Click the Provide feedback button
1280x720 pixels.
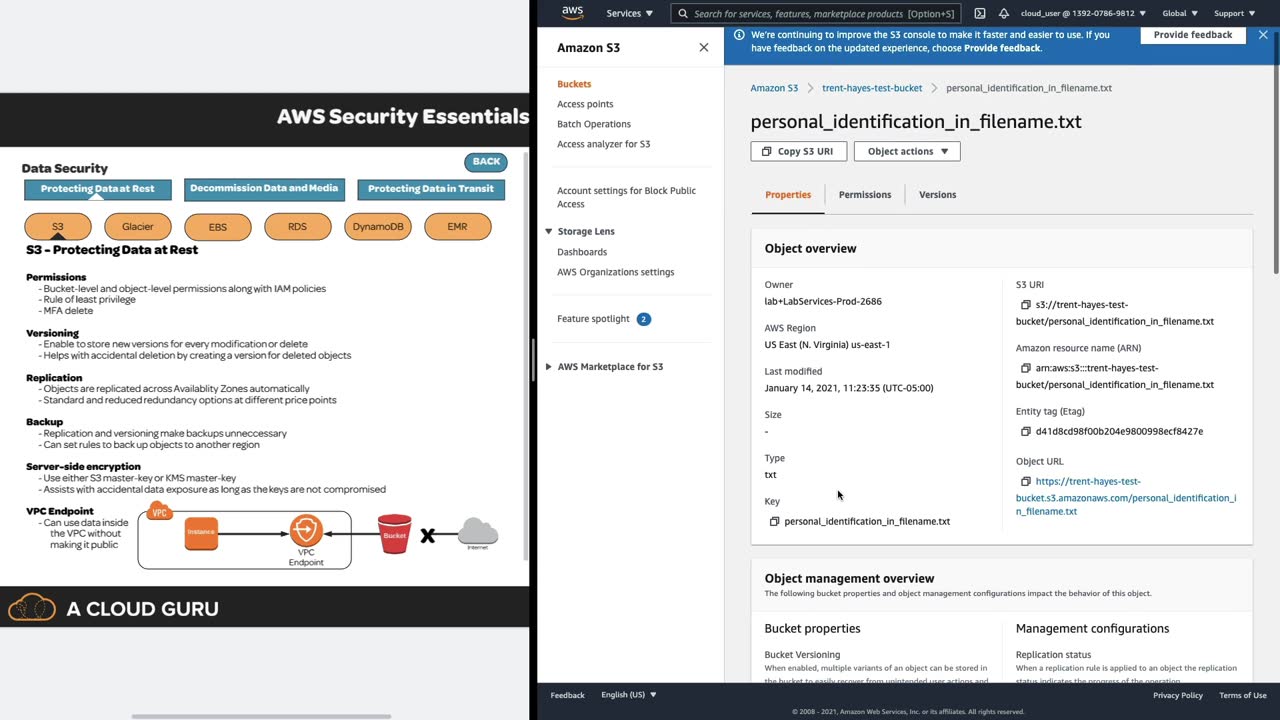click(x=1192, y=35)
